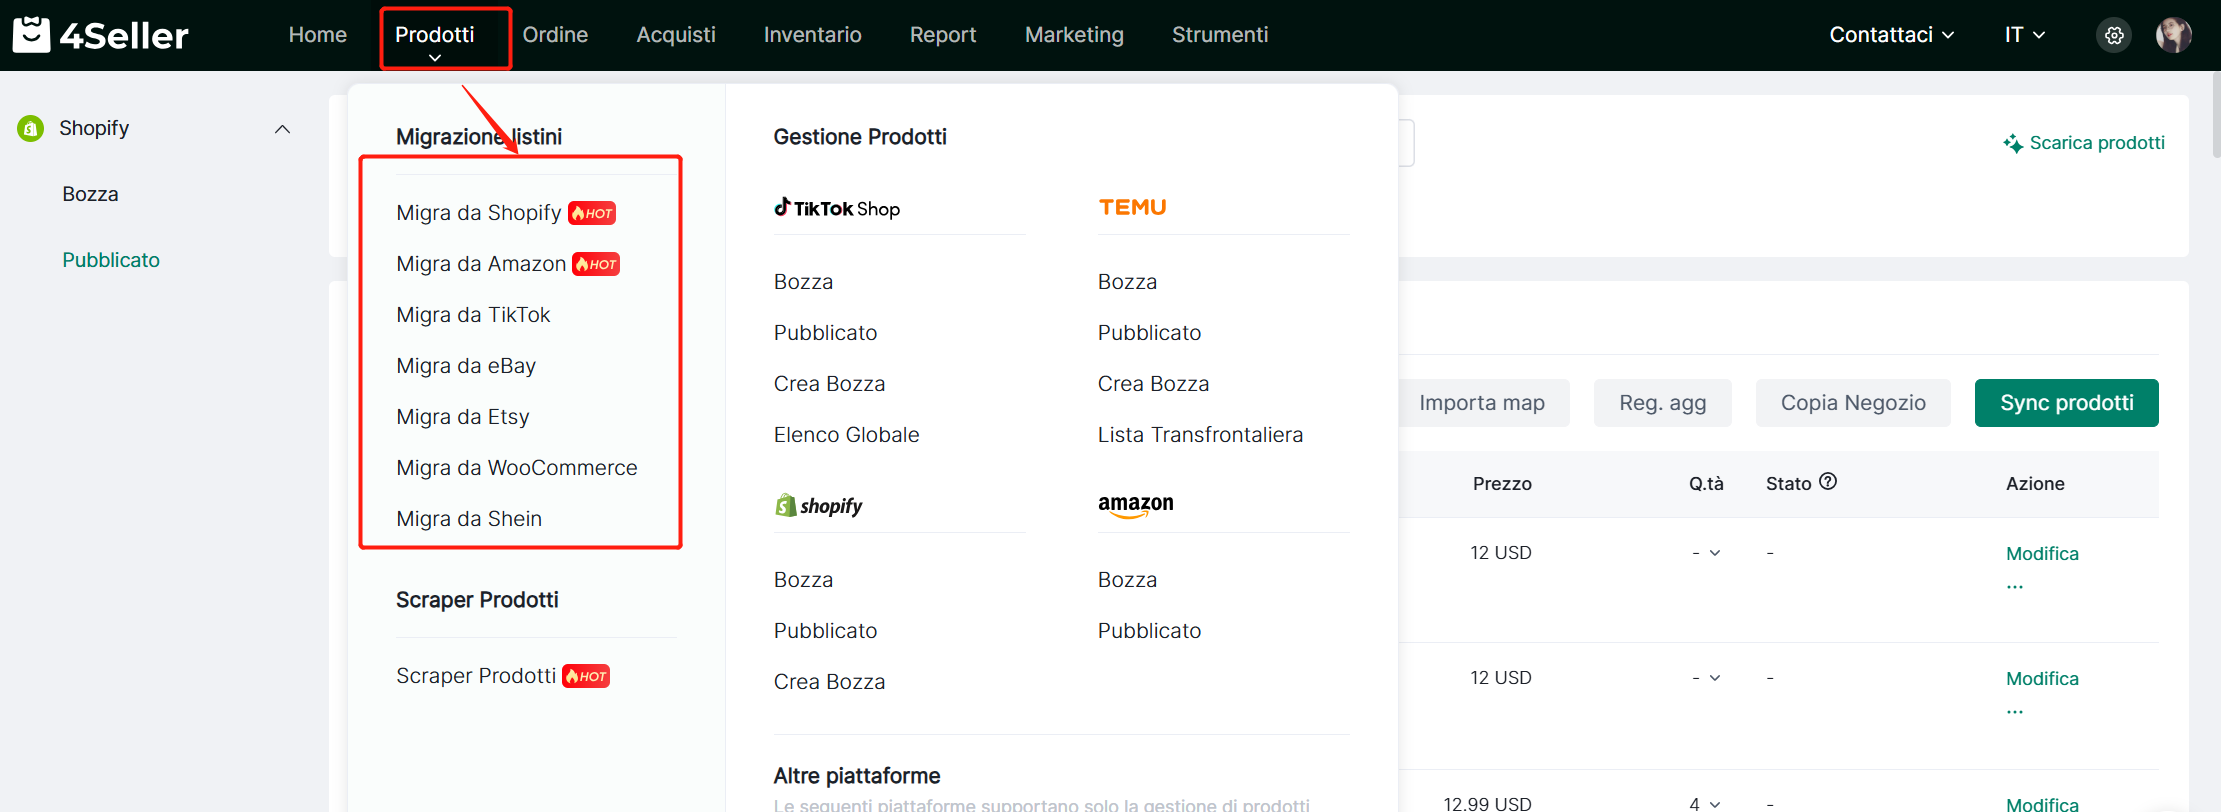Click Modifica in second 12 USD row
Viewport: 2221px width, 812px height.
[x=2042, y=679]
